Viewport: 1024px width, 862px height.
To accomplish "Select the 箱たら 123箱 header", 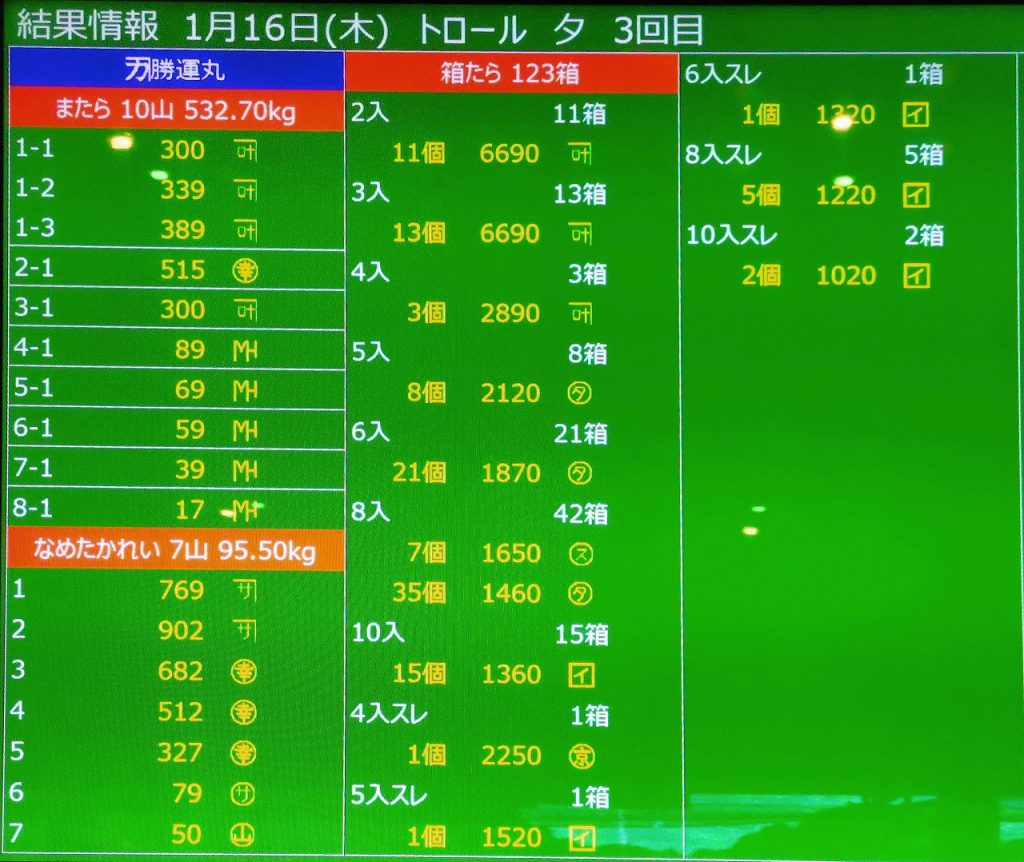I will pos(511,73).
